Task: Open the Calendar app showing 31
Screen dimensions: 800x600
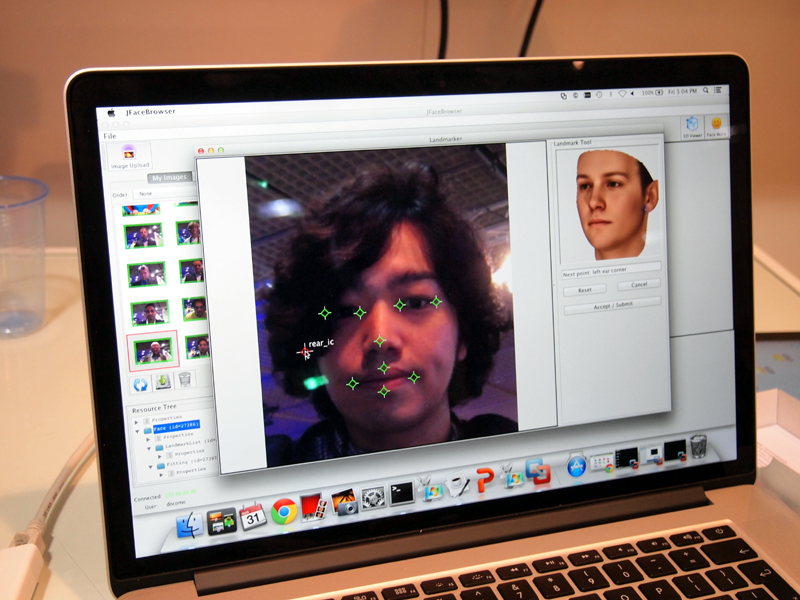Action: tap(253, 516)
